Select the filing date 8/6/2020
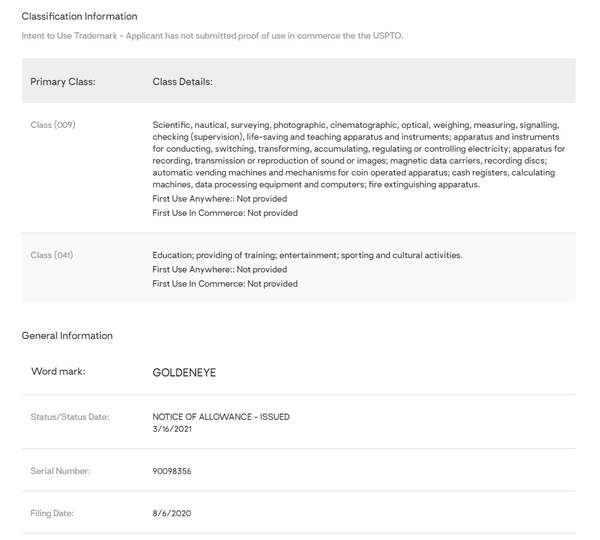The width and height of the screenshot is (600, 540). [x=172, y=513]
